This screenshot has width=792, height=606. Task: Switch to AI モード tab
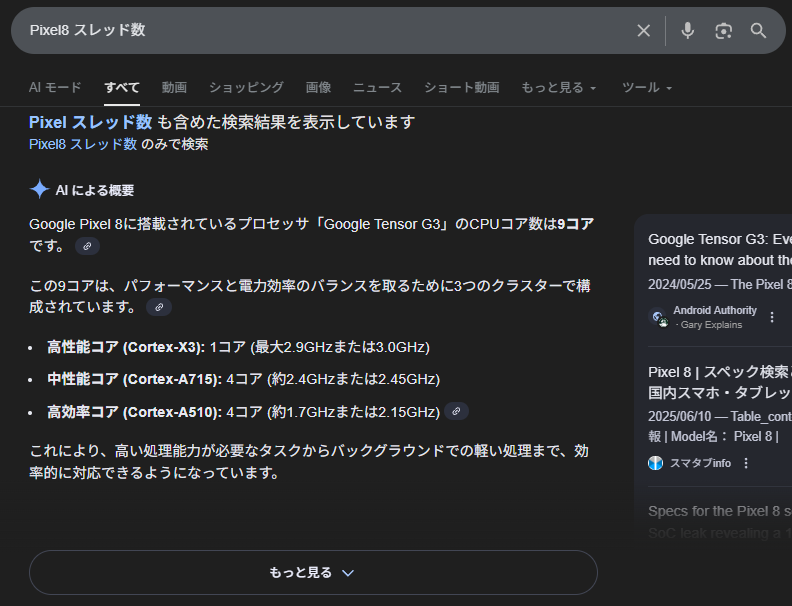[55, 87]
